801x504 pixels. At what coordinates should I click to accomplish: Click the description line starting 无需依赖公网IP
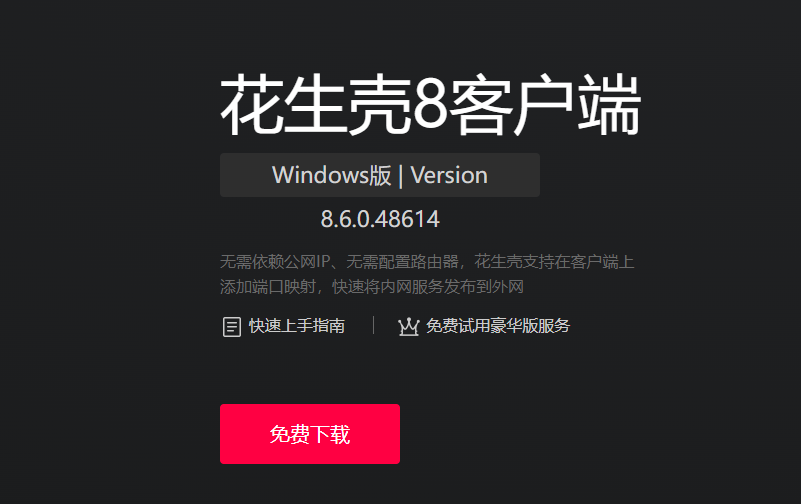[x=427, y=262]
